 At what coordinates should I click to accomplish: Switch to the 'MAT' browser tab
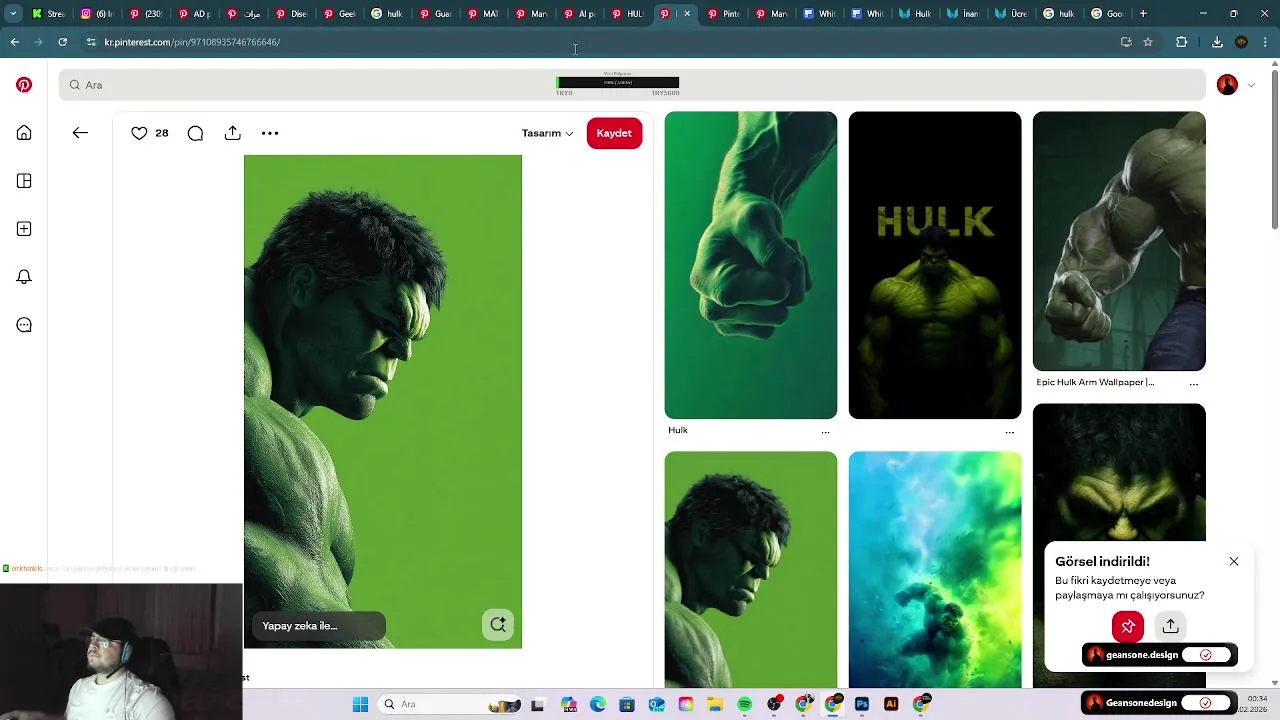point(483,14)
